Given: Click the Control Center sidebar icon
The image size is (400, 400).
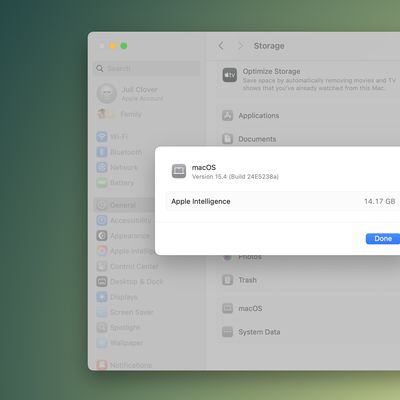Looking at the screenshot, I should [102, 266].
